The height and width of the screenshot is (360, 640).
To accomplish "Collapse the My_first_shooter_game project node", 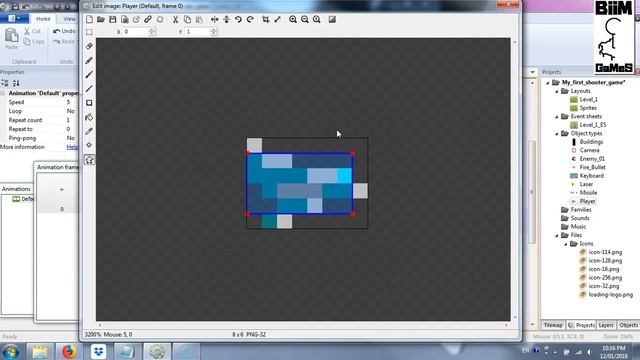I will coord(548,82).
